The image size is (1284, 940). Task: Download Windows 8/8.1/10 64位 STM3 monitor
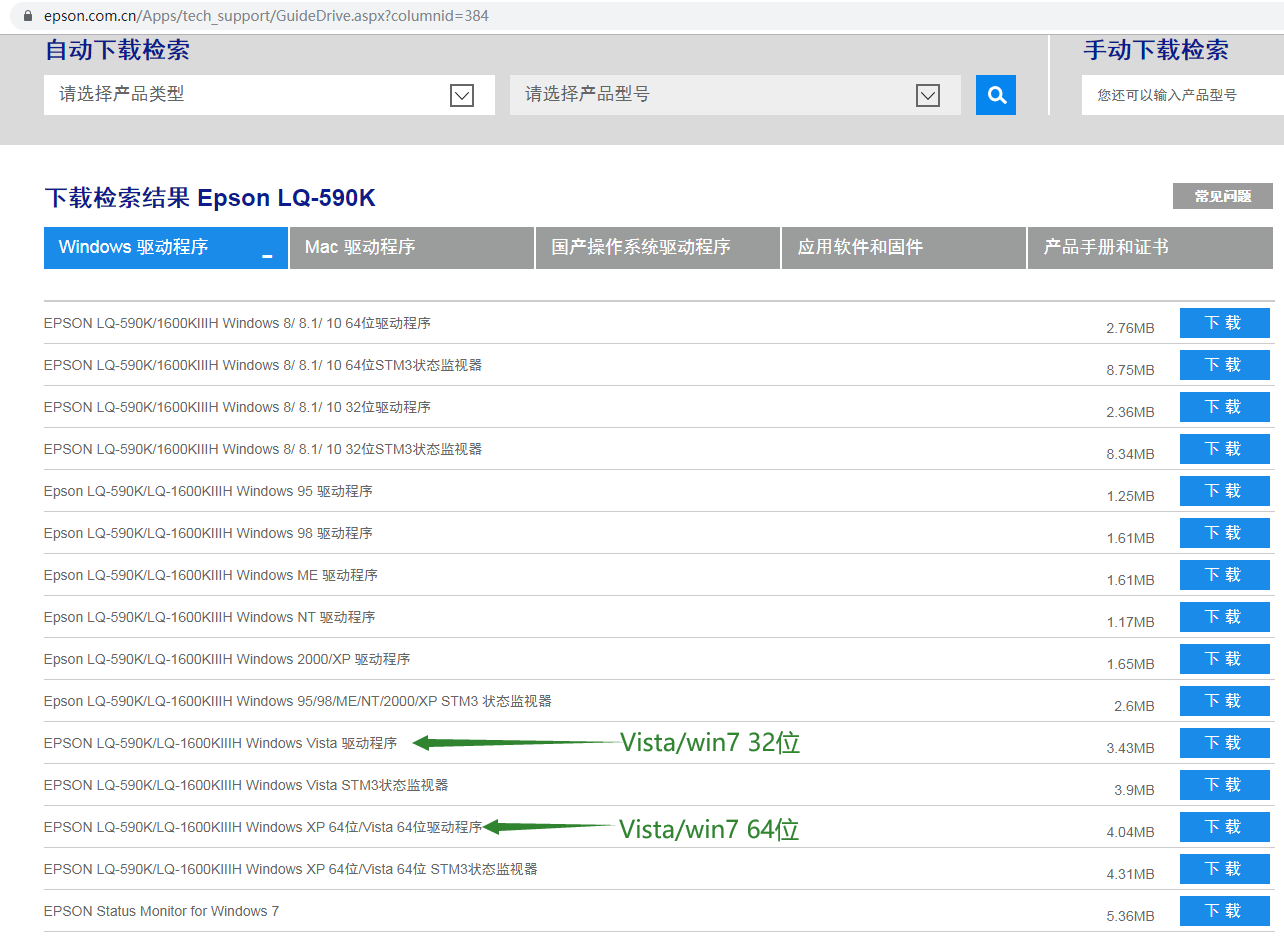pyautogui.click(x=1224, y=365)
